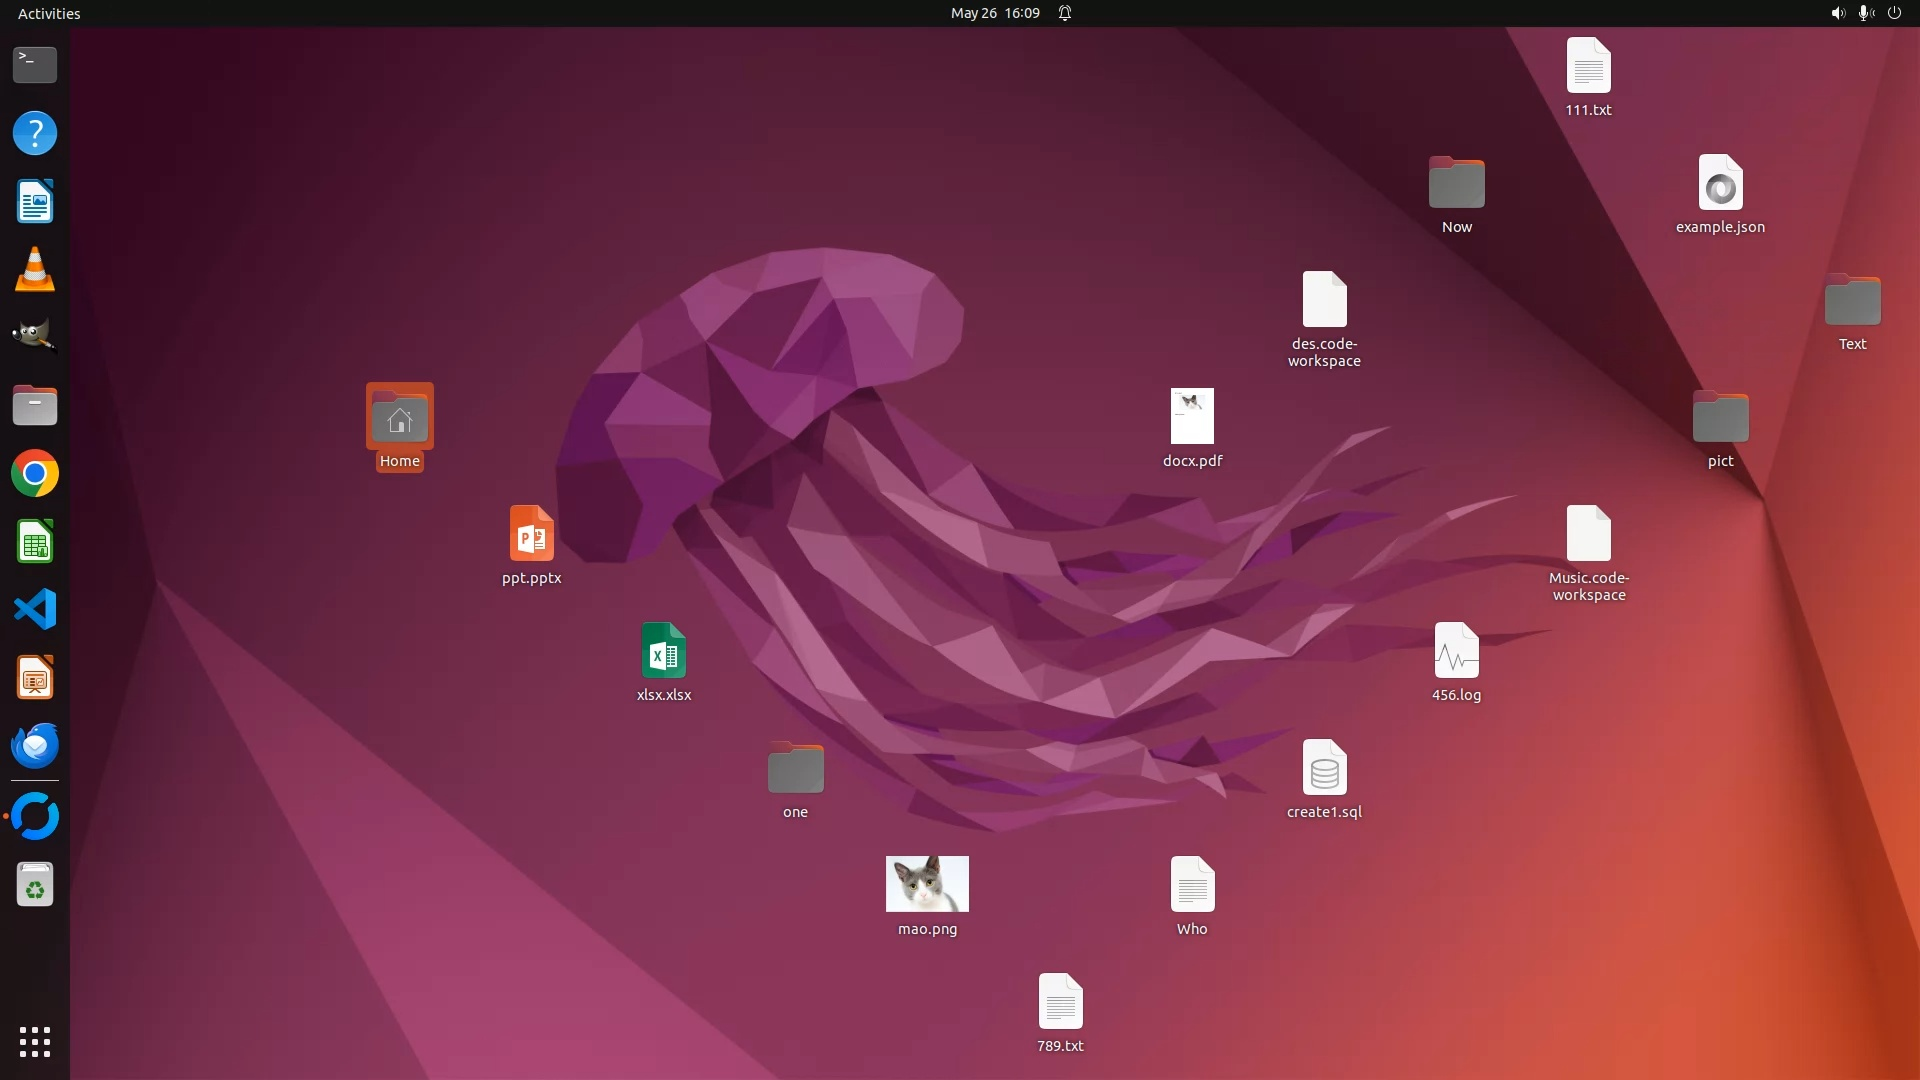Click the notification bell in top bar
The width and height of the screenshot is (1920, 1080).
tap(1065, 13)
